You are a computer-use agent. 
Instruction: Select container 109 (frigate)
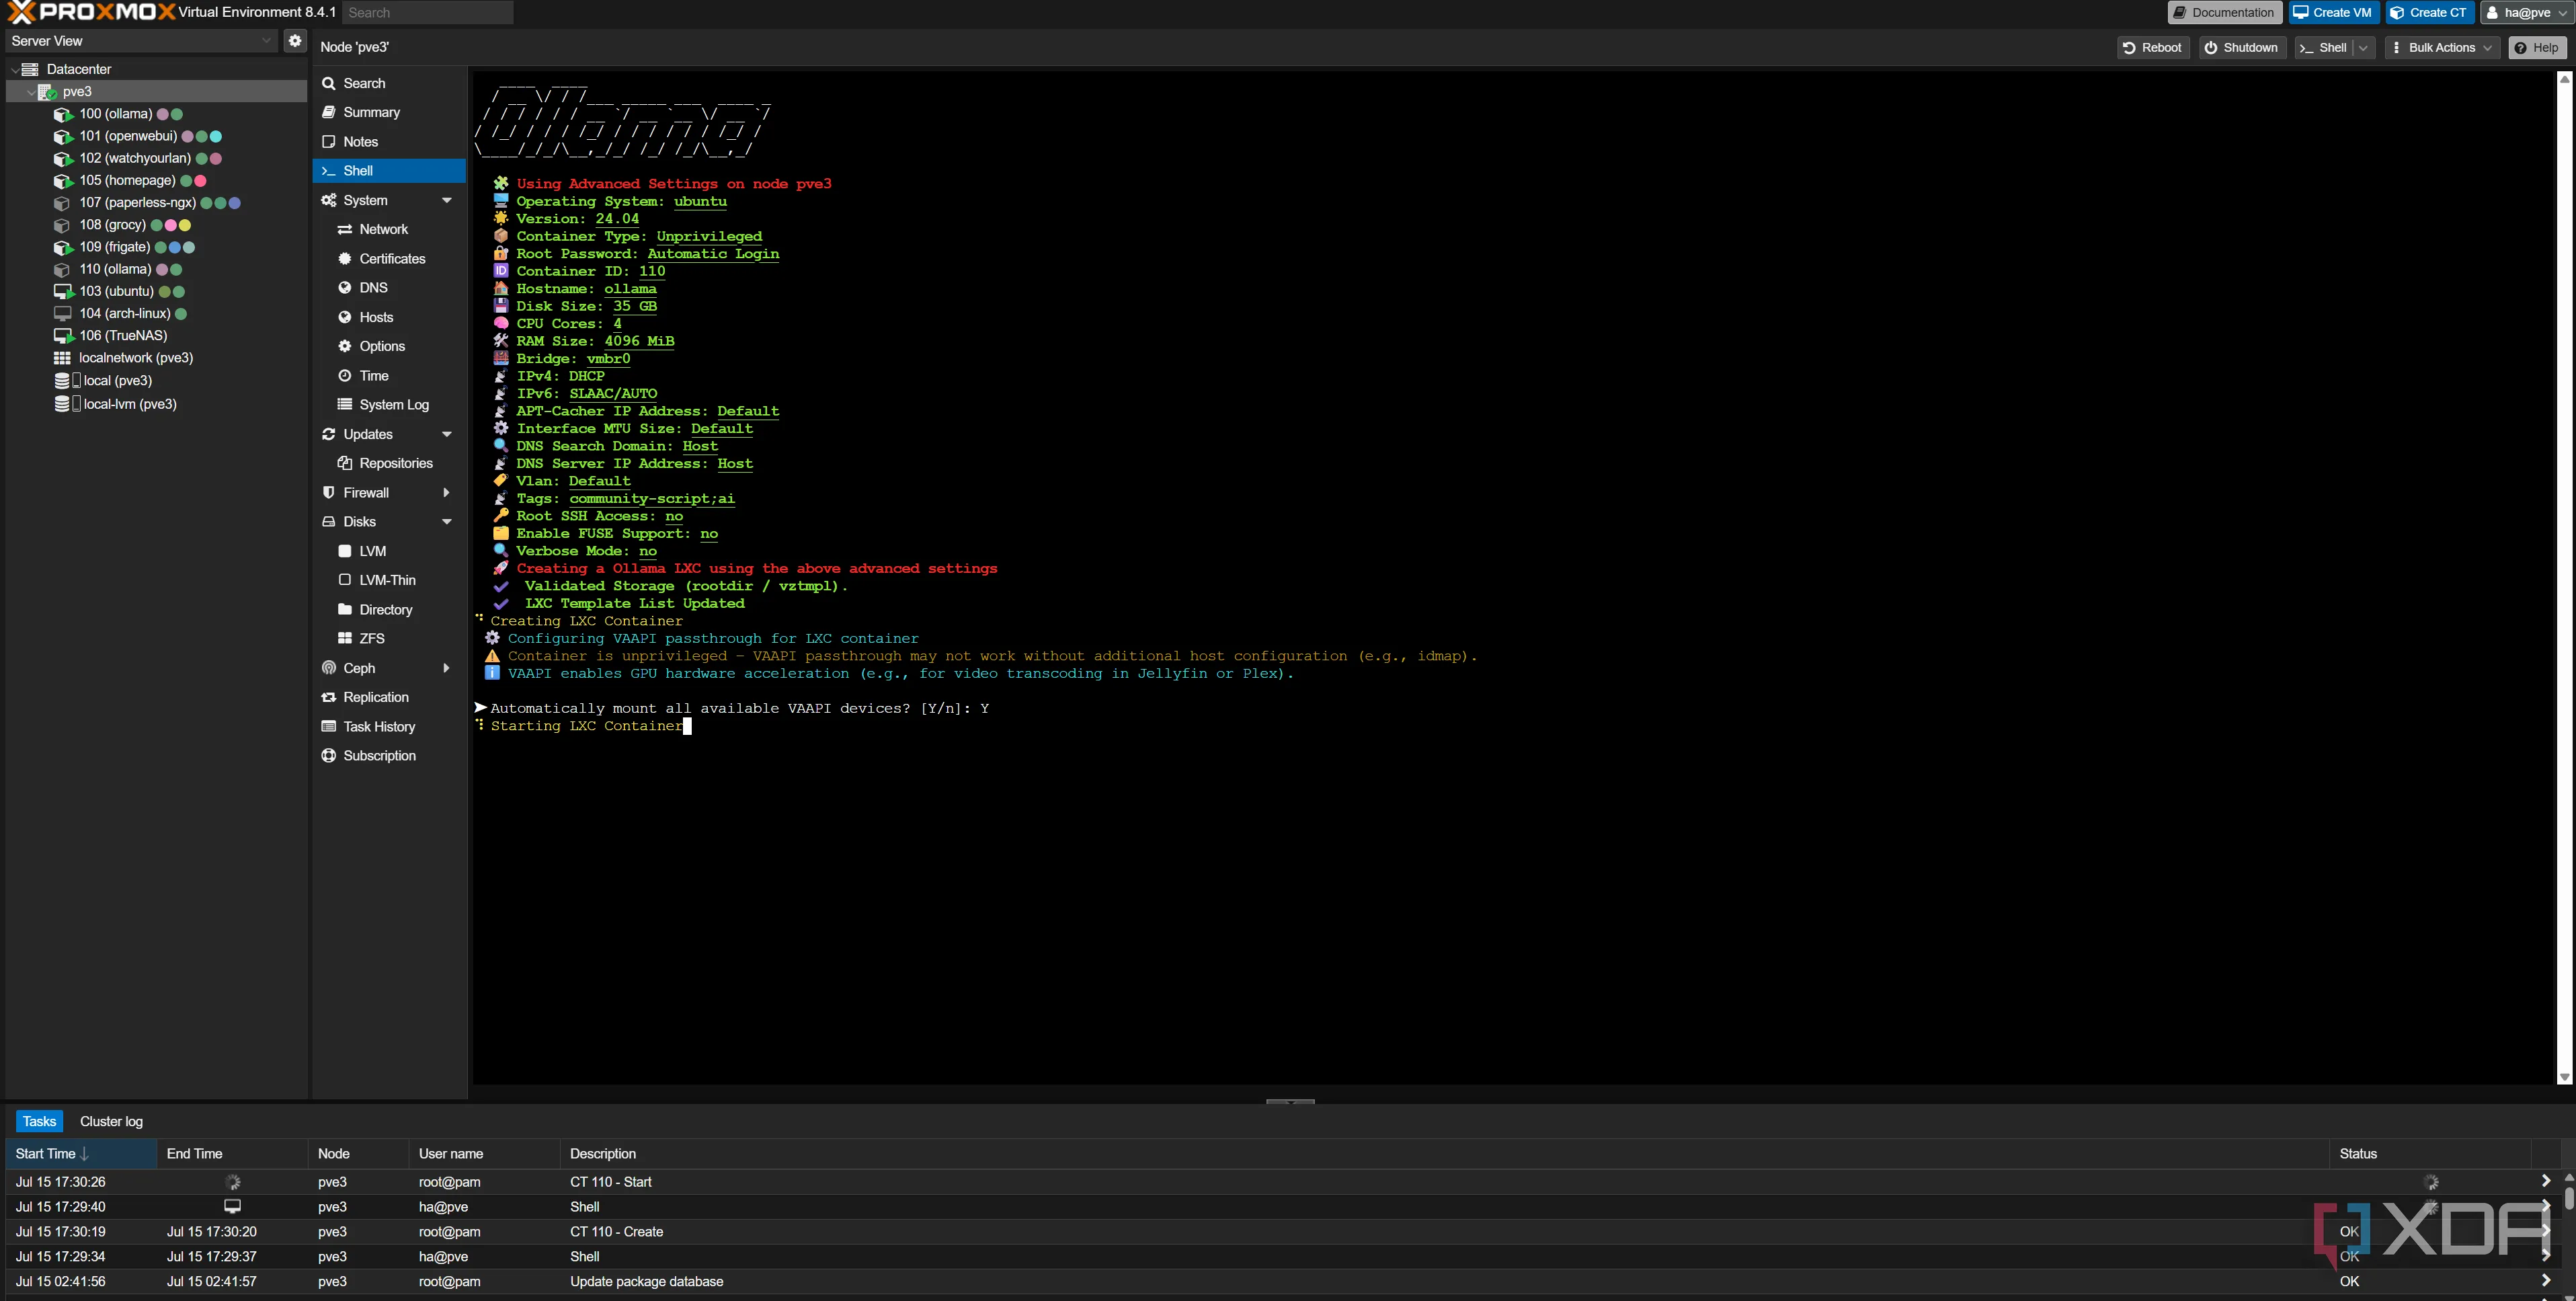click(115, 247)
